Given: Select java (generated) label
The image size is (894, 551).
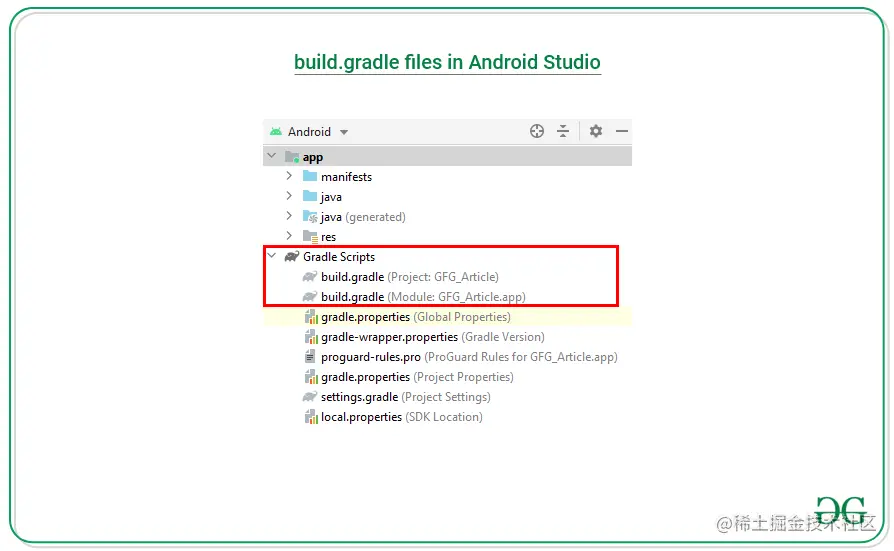Looking at the screenshot, I should [363, 217].
